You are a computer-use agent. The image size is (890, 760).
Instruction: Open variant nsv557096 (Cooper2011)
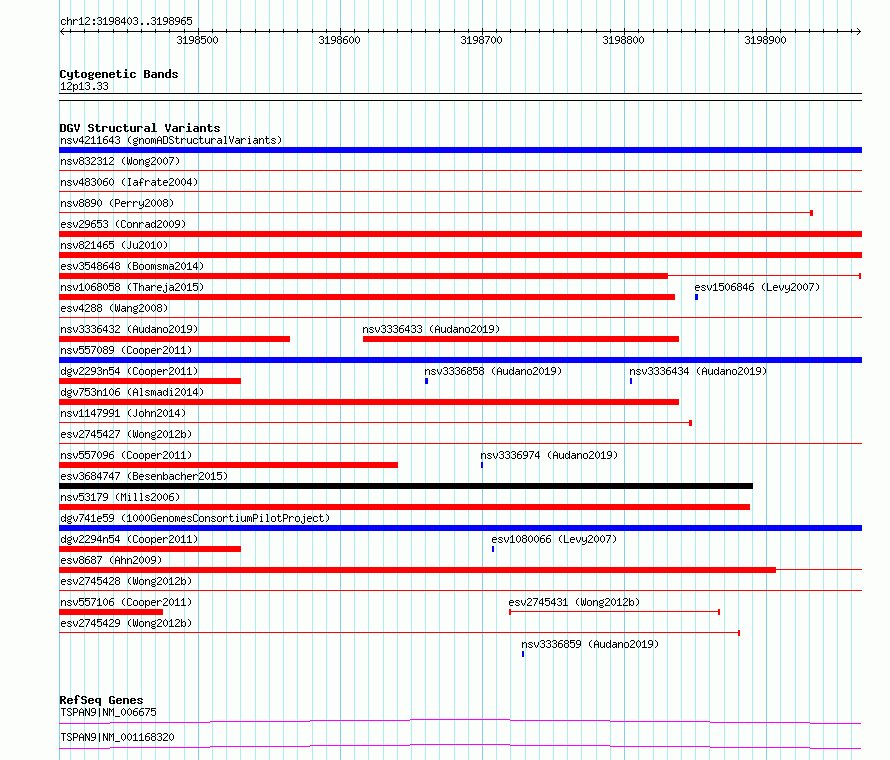pyautogui.click(x=125, y=455)
